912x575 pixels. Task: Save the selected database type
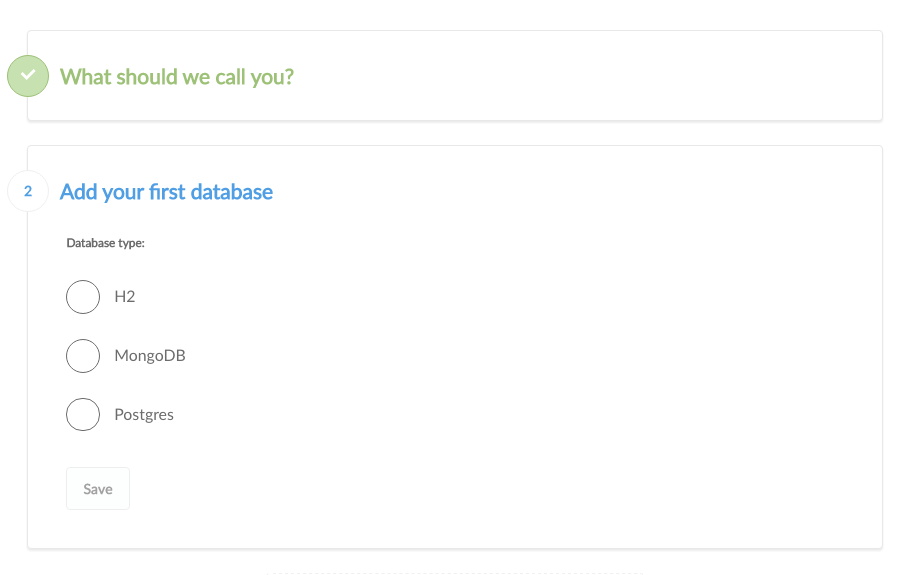pyautogui.click(x=98, y=489)
